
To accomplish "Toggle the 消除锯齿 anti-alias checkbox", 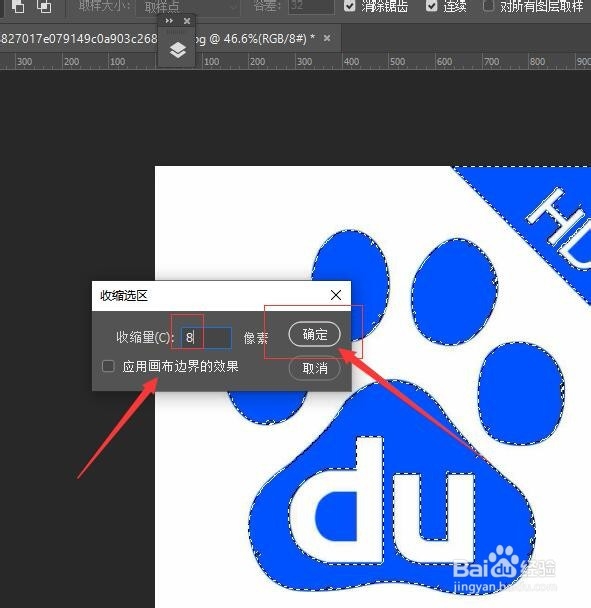I will point(349,5).
